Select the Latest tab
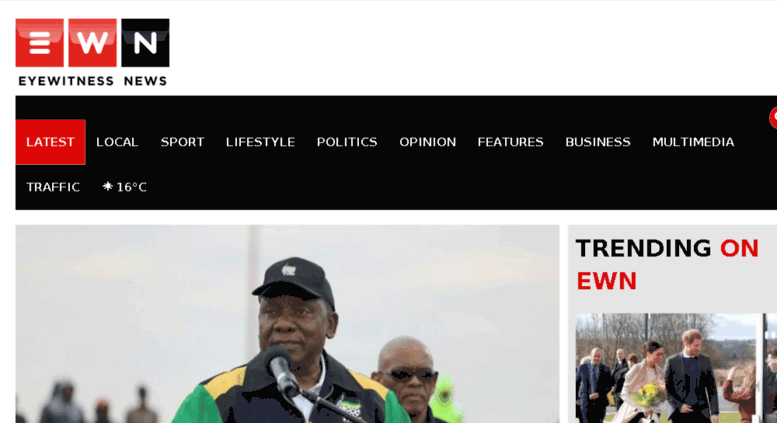Viewport: 777px width, 423px height. [51, 142]
